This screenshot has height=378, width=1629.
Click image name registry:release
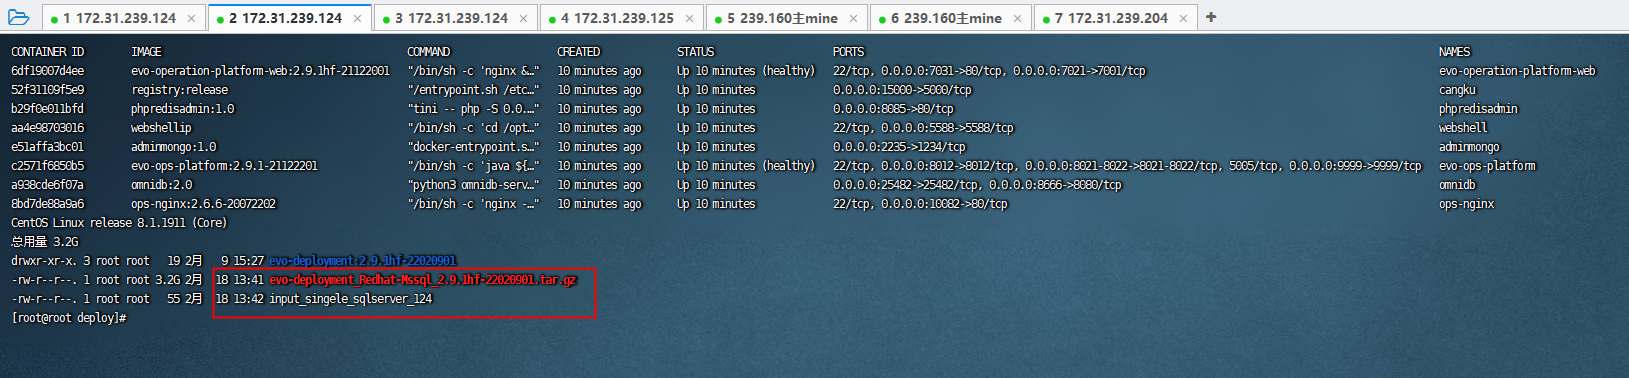(x=180, y=90)
